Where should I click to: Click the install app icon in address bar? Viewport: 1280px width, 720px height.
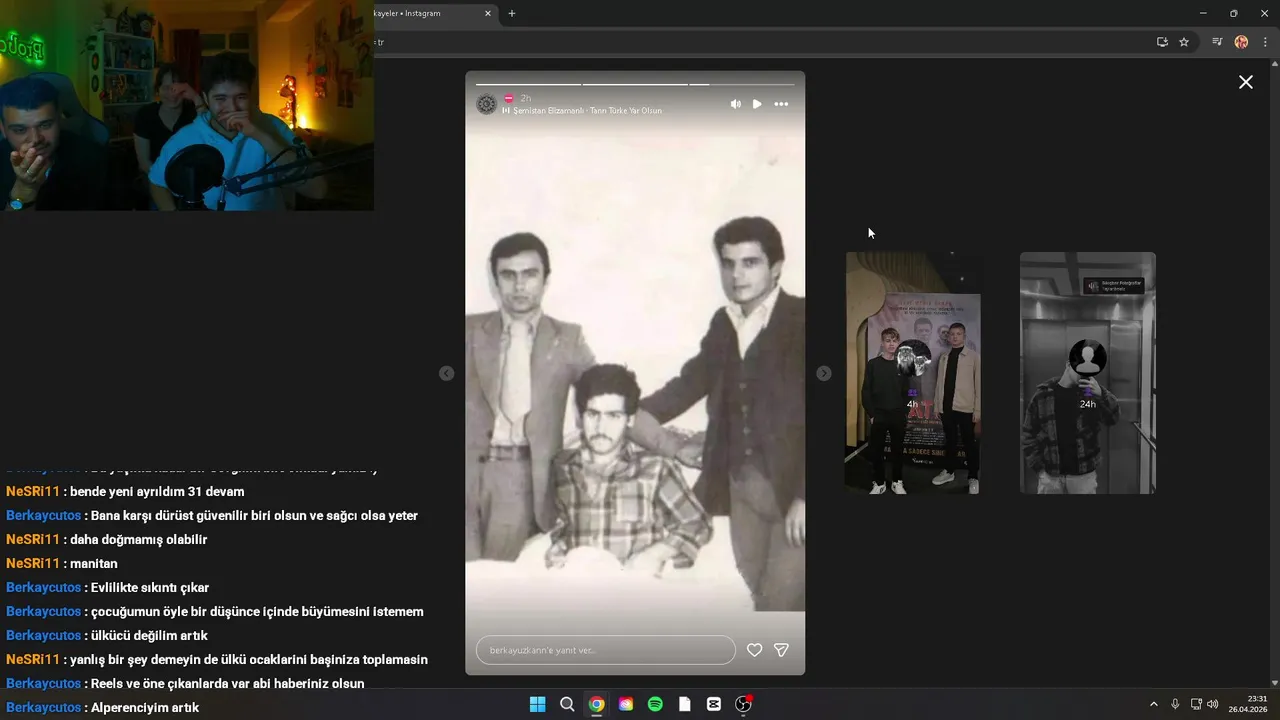1162,42
